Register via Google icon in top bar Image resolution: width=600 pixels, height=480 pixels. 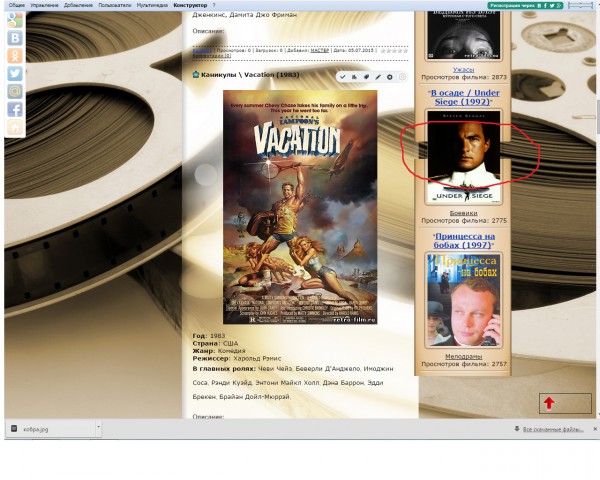coord(559,5)
